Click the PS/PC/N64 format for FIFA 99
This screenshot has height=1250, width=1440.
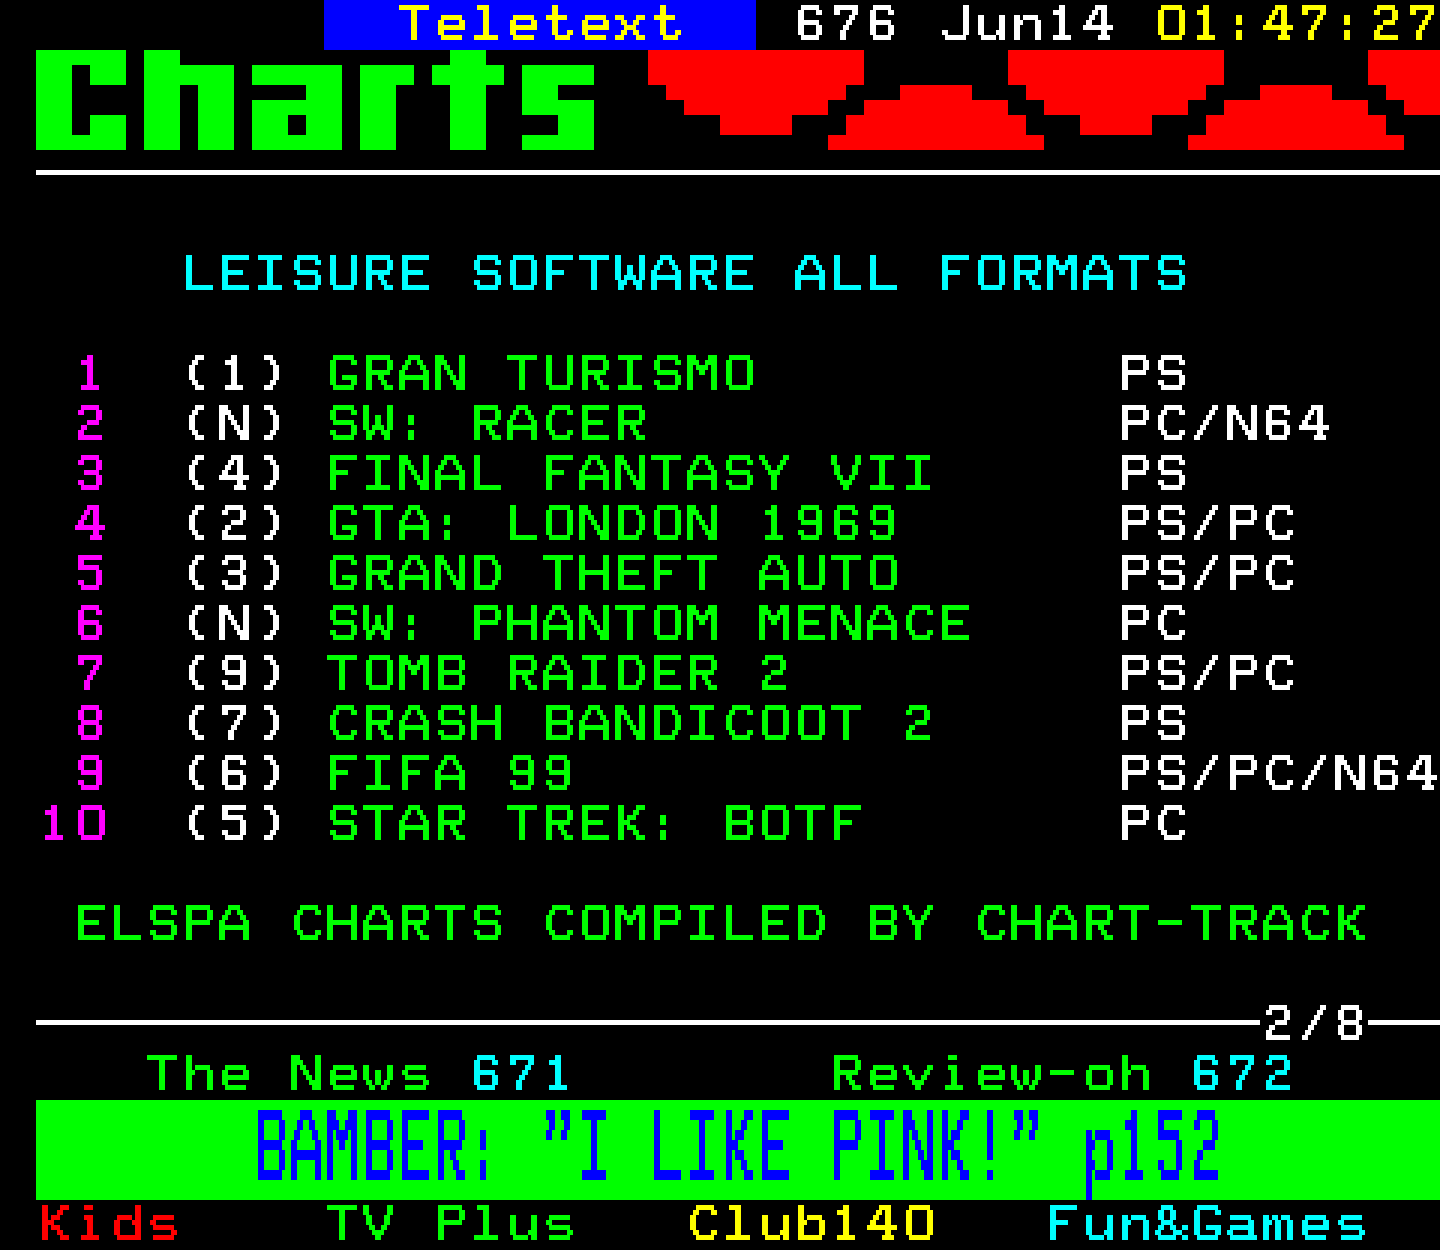[x=1279, y=774]
